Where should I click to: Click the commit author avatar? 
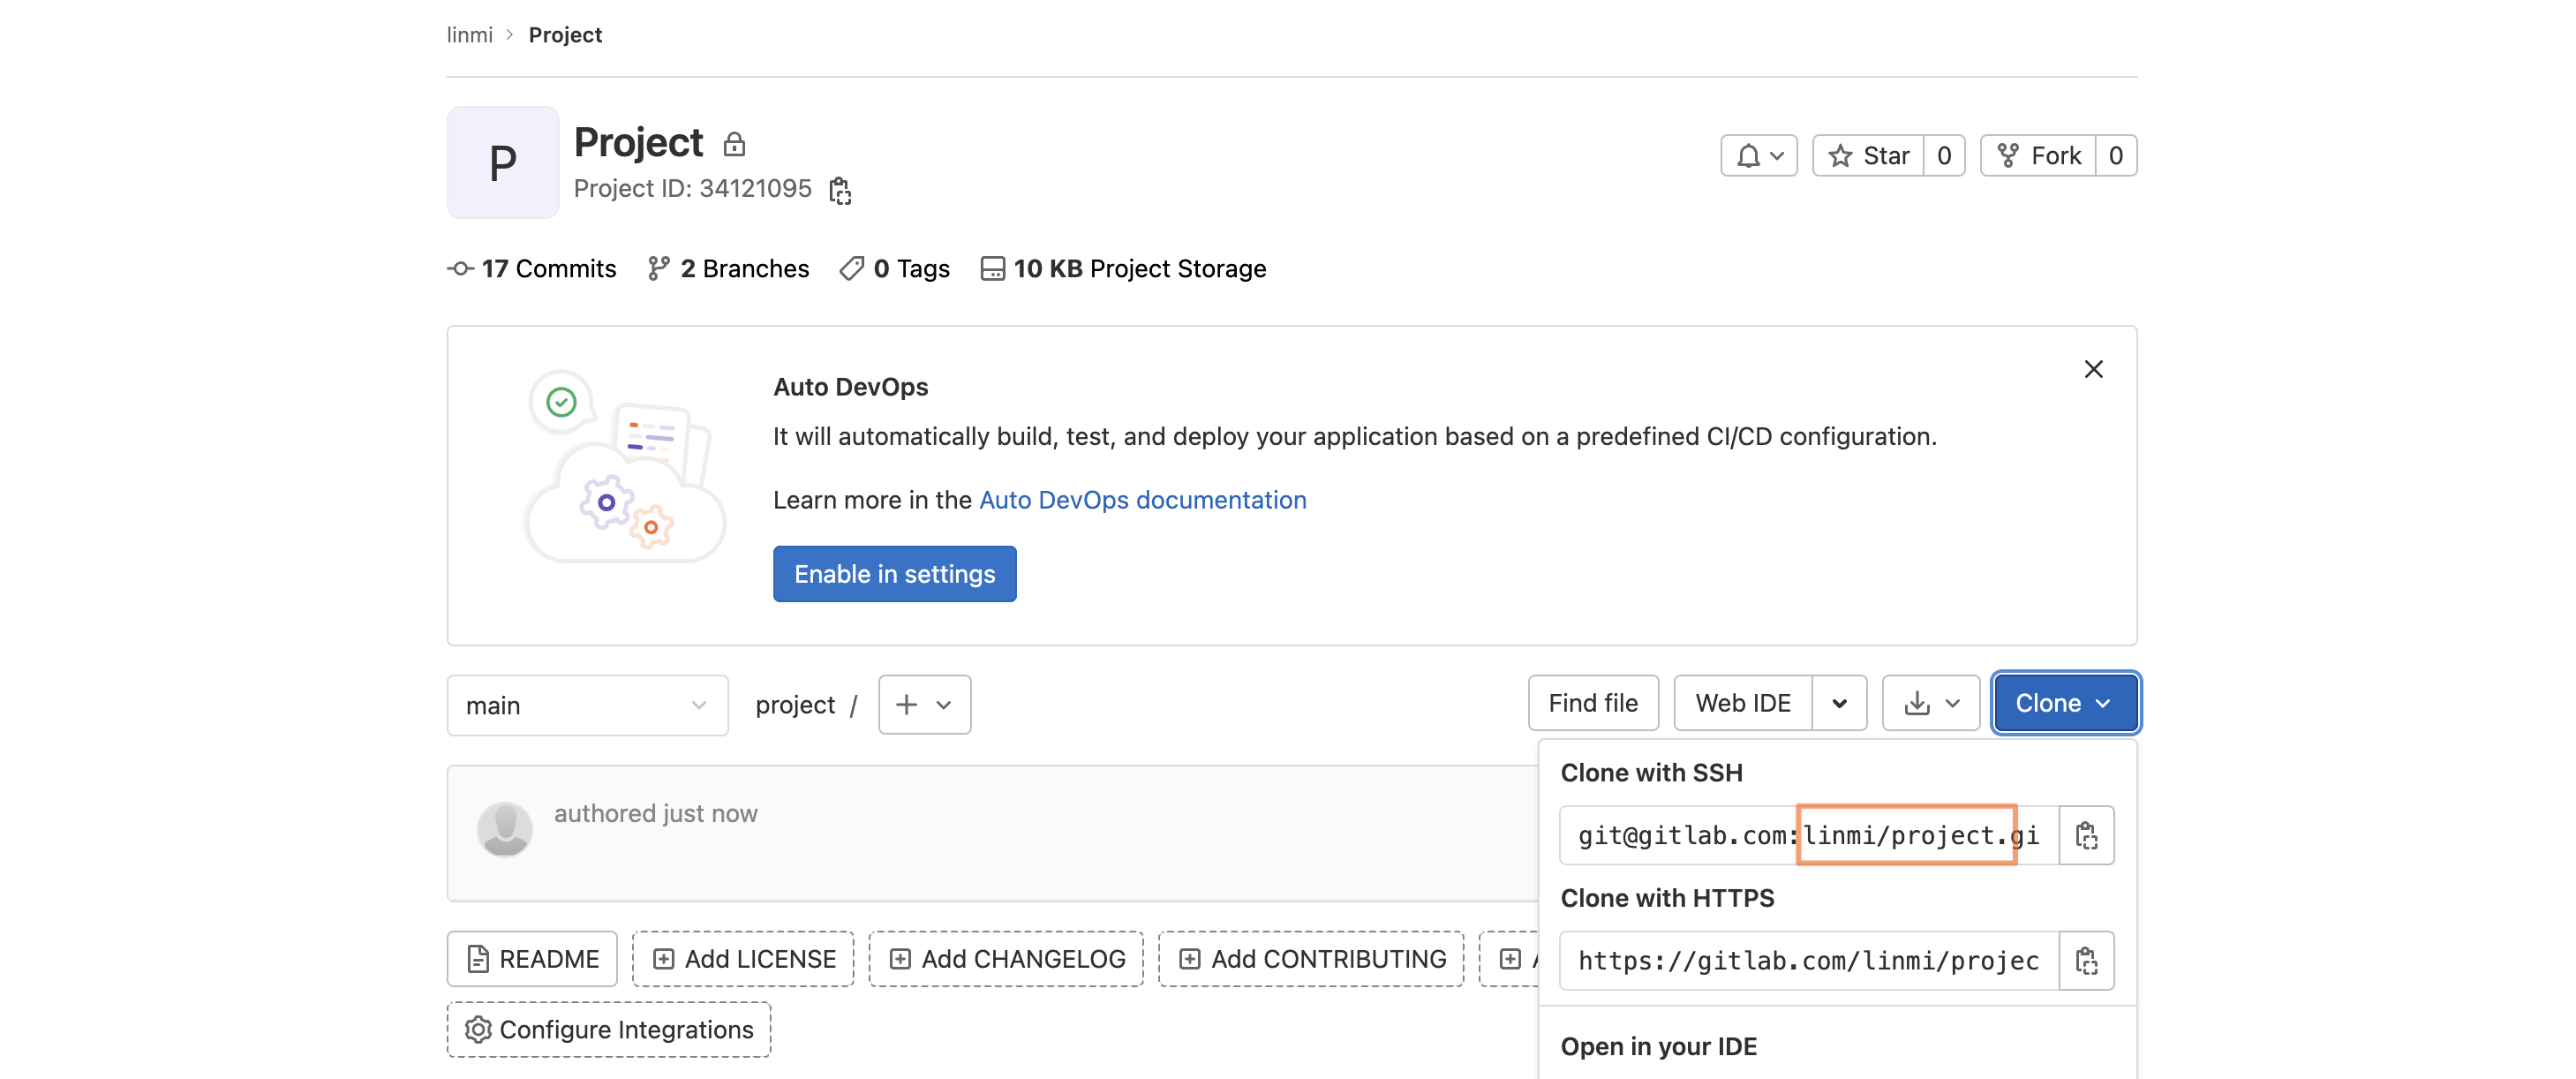[x=504, y=829]
